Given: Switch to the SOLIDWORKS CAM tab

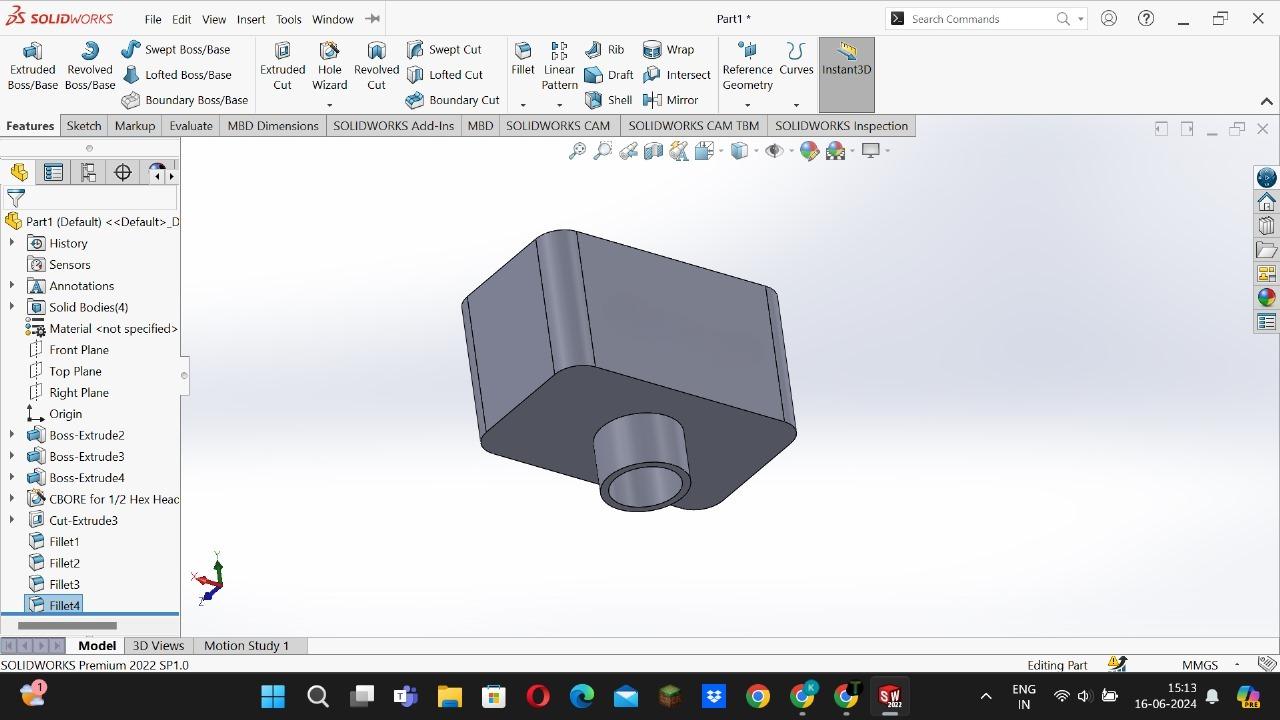Looking at the screenshot, I should pos(558,126).
